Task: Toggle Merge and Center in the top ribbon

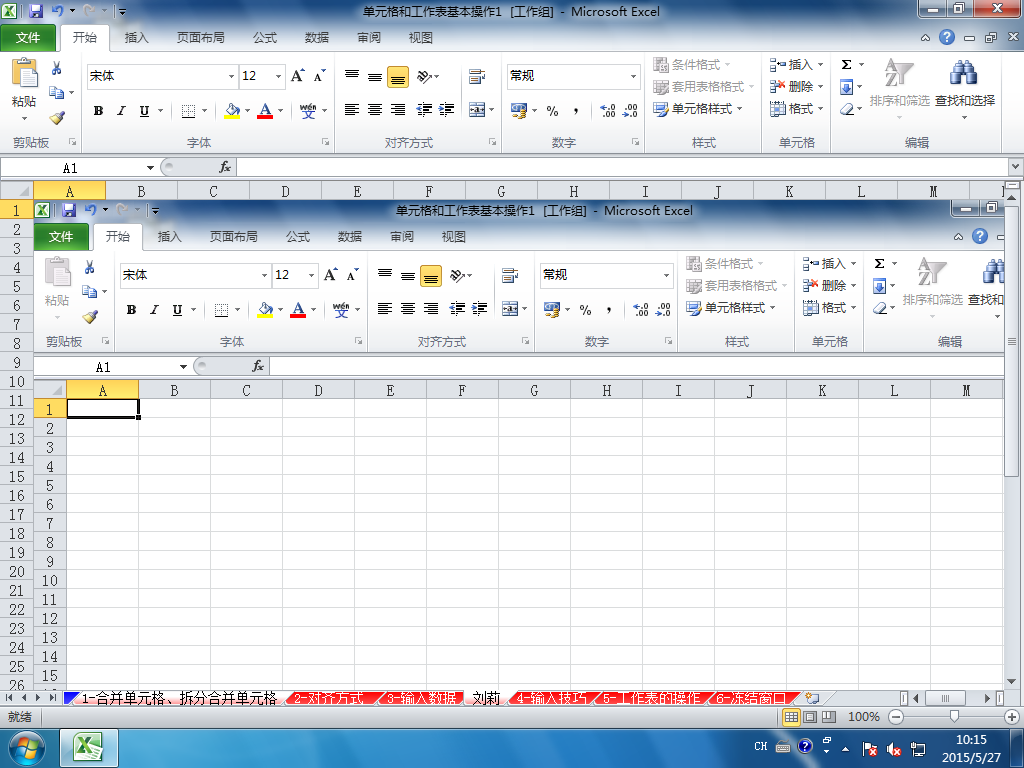Action: coord(477,110)
